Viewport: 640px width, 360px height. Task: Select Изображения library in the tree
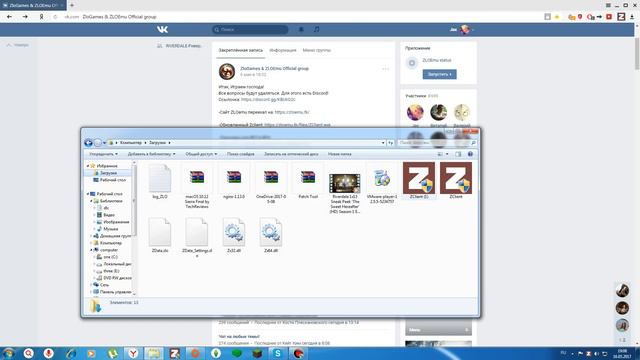113,222
